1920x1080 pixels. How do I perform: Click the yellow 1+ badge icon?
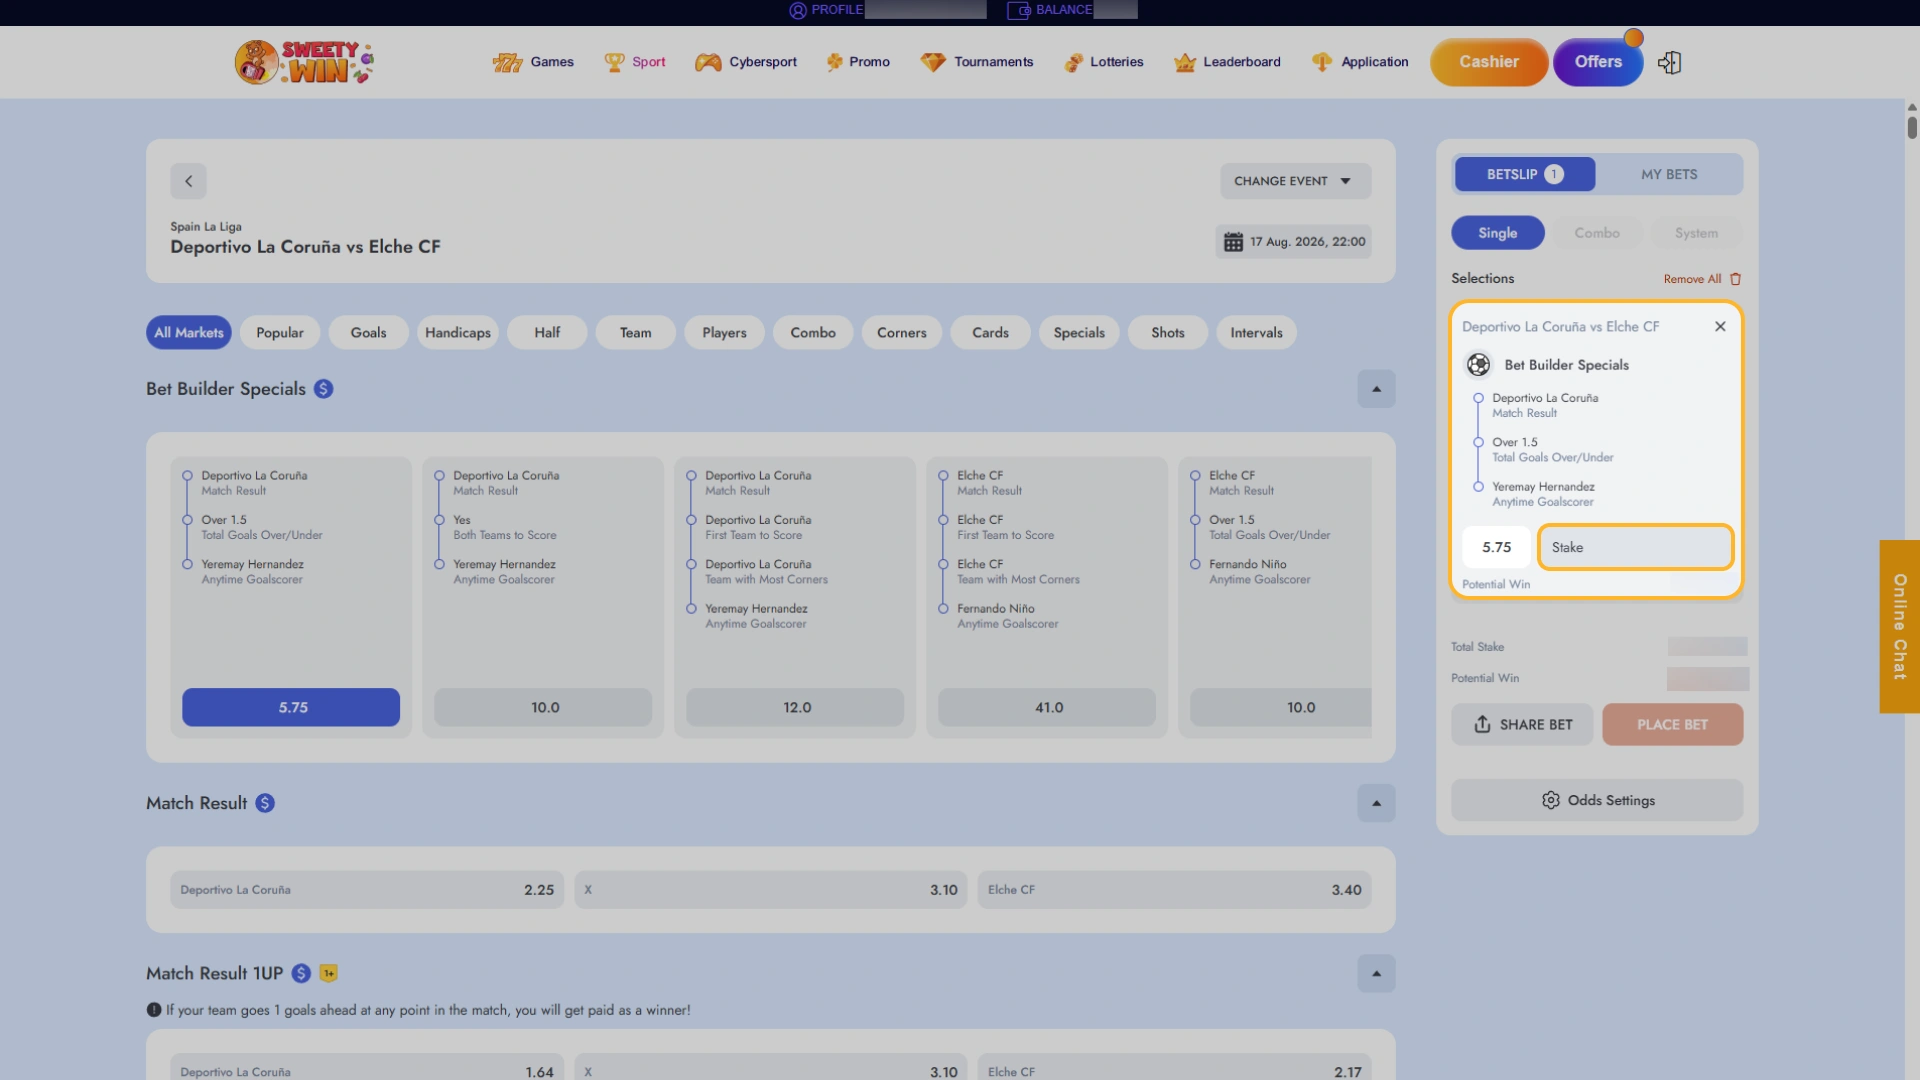click(x=329, y=973)
